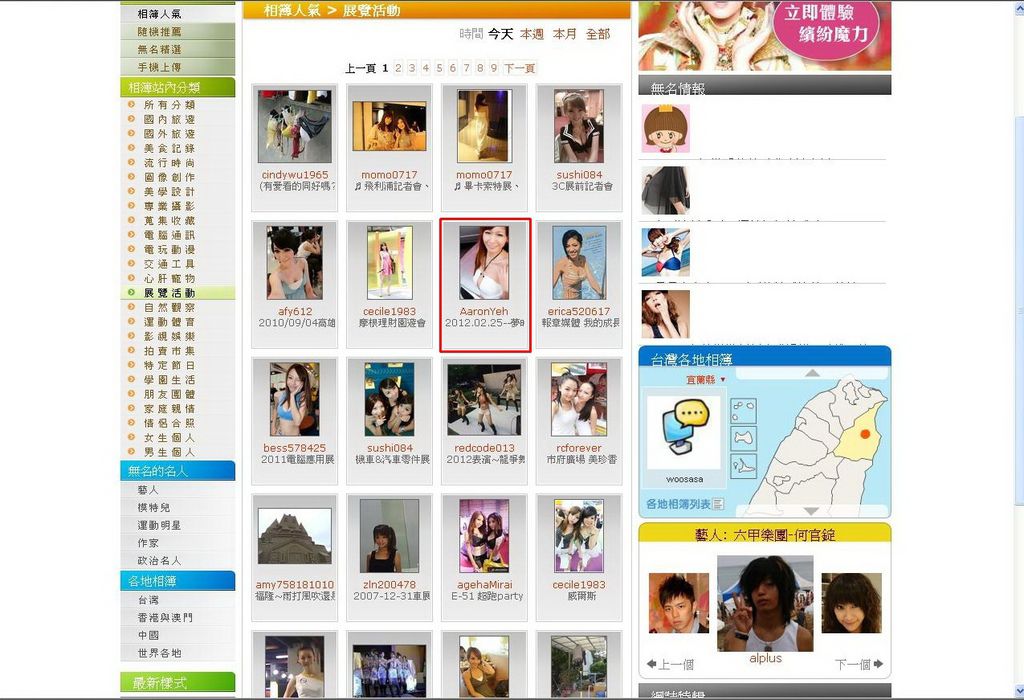Switch the time filter to 今天
This screenshot has width=1024, height=700.
click(x=501, y=34)
